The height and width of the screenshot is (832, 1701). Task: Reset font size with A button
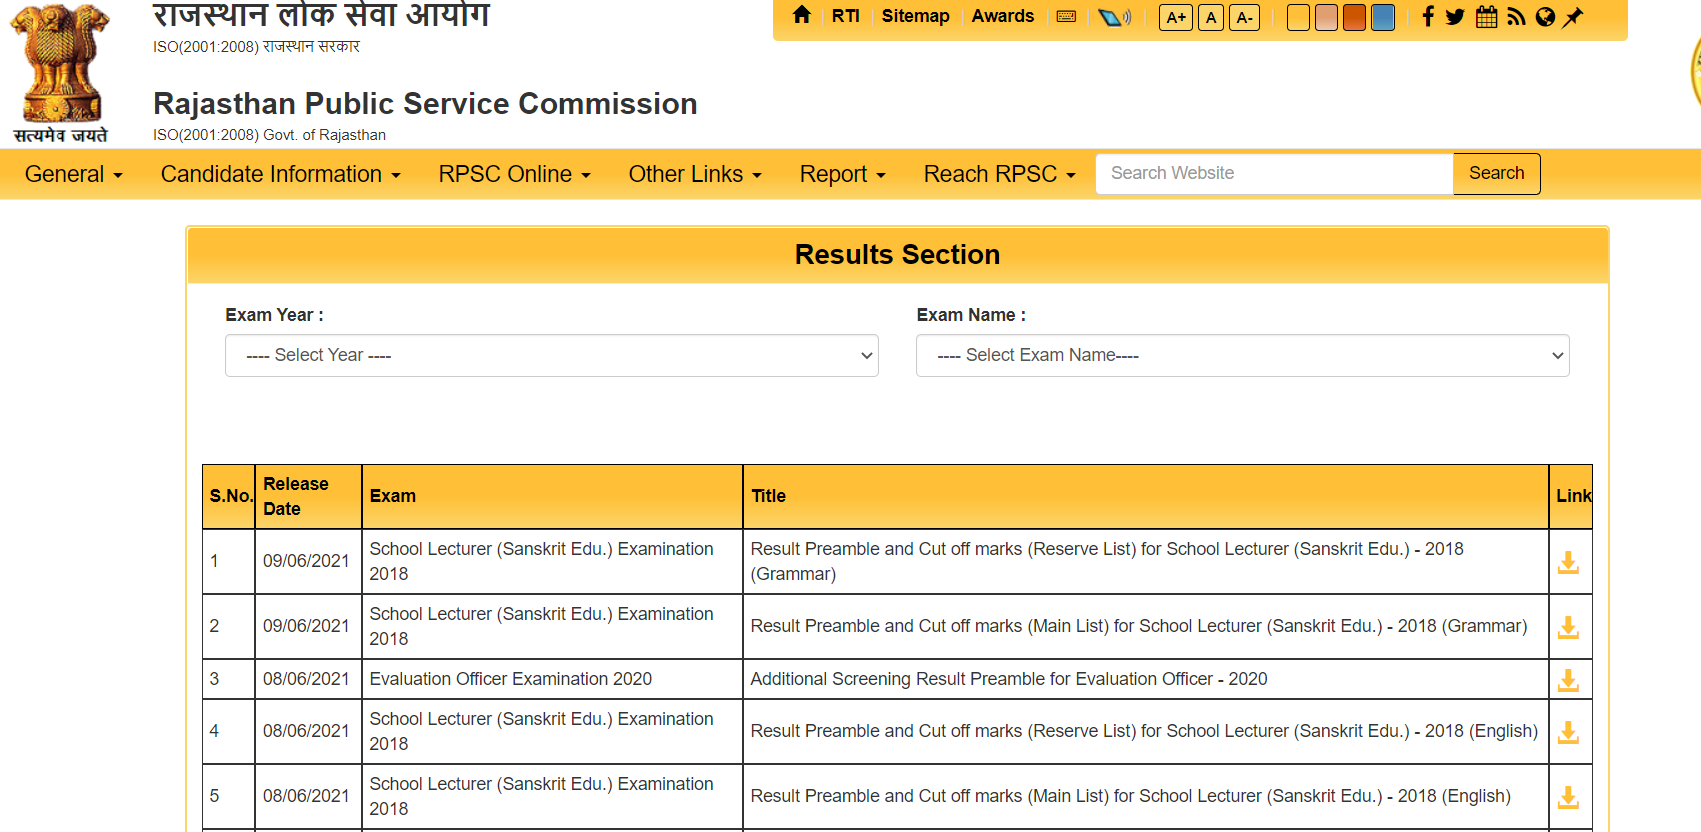coord(1211,18)
